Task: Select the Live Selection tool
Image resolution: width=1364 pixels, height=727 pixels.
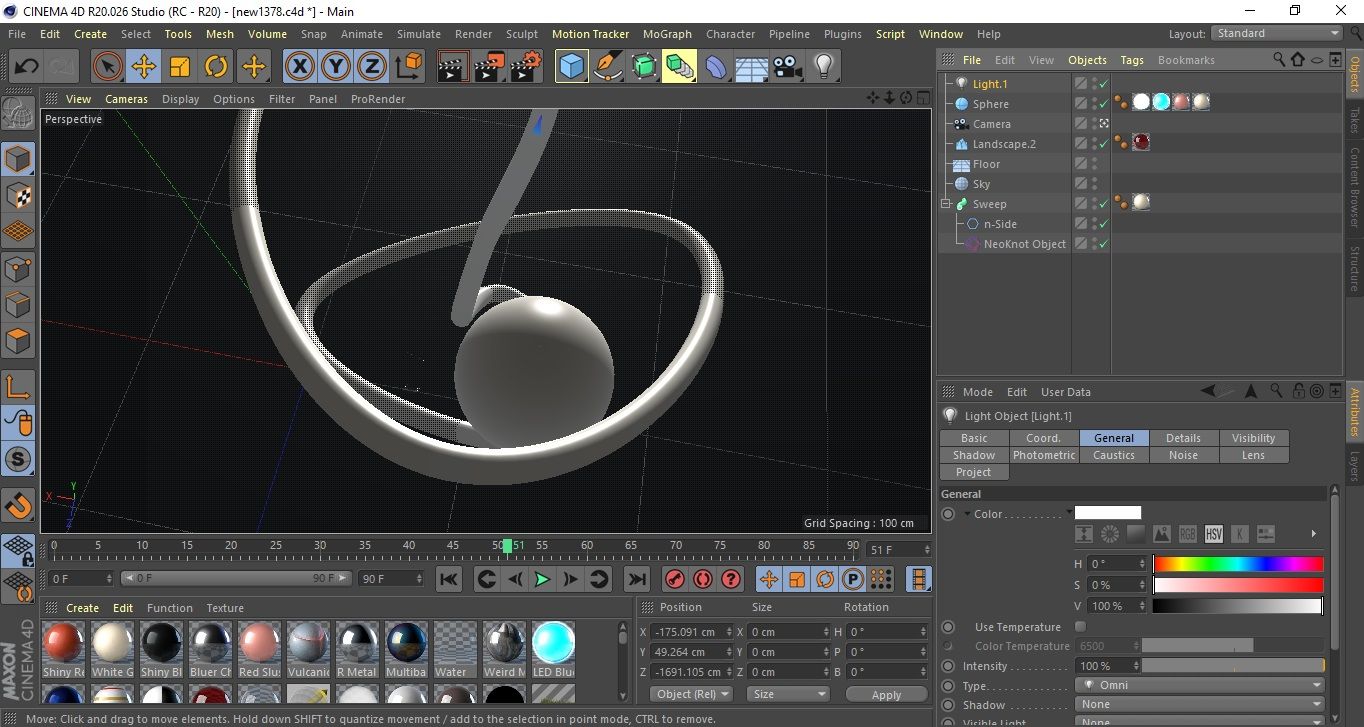Action: [108, 67]
